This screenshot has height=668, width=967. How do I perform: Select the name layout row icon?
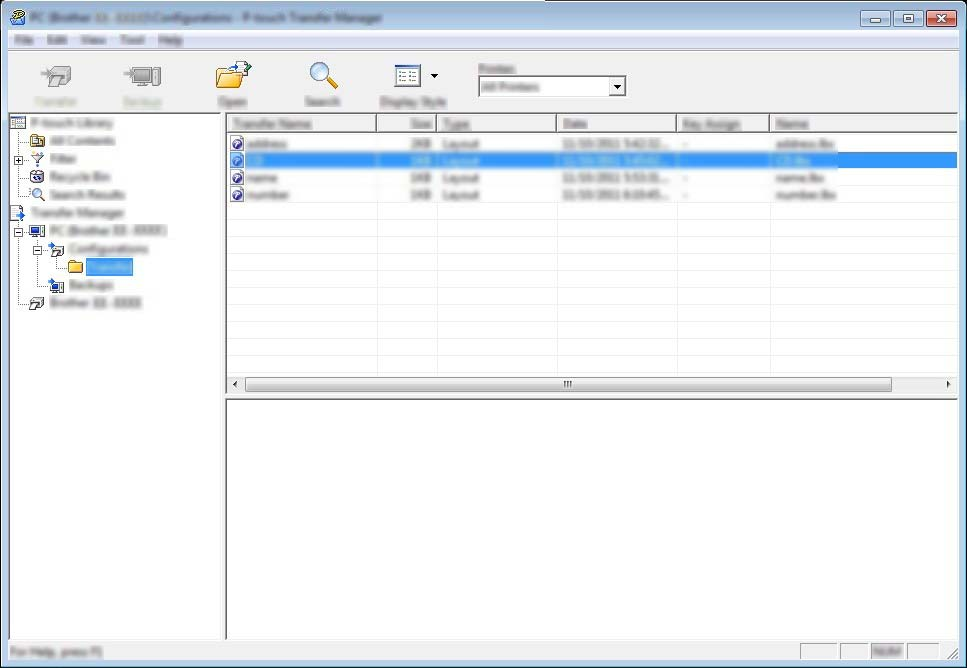click(237, 178)
